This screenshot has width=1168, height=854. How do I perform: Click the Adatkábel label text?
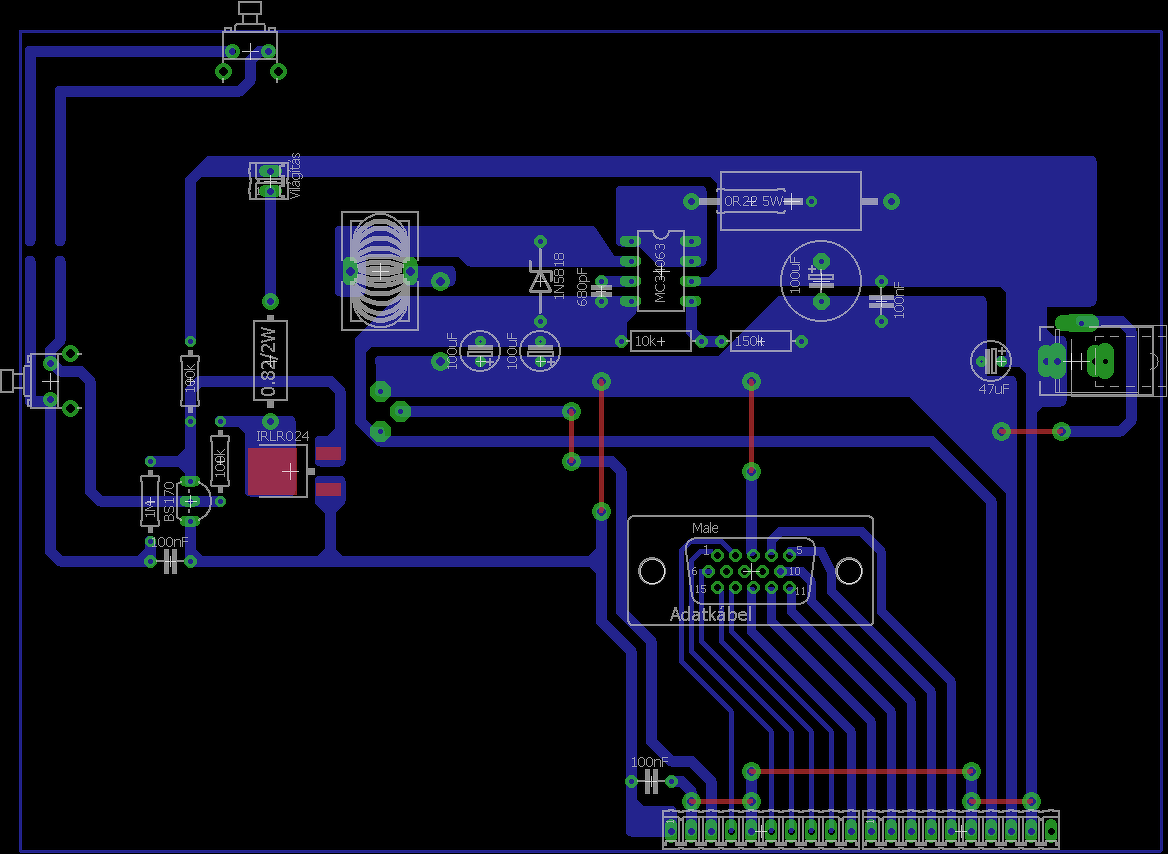711,615
